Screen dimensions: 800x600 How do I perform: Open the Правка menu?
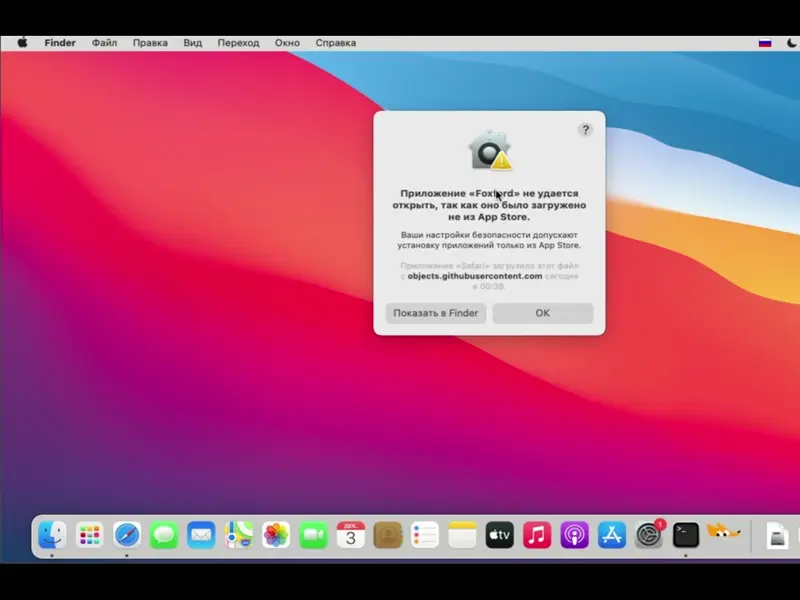[x=151, y=43]
